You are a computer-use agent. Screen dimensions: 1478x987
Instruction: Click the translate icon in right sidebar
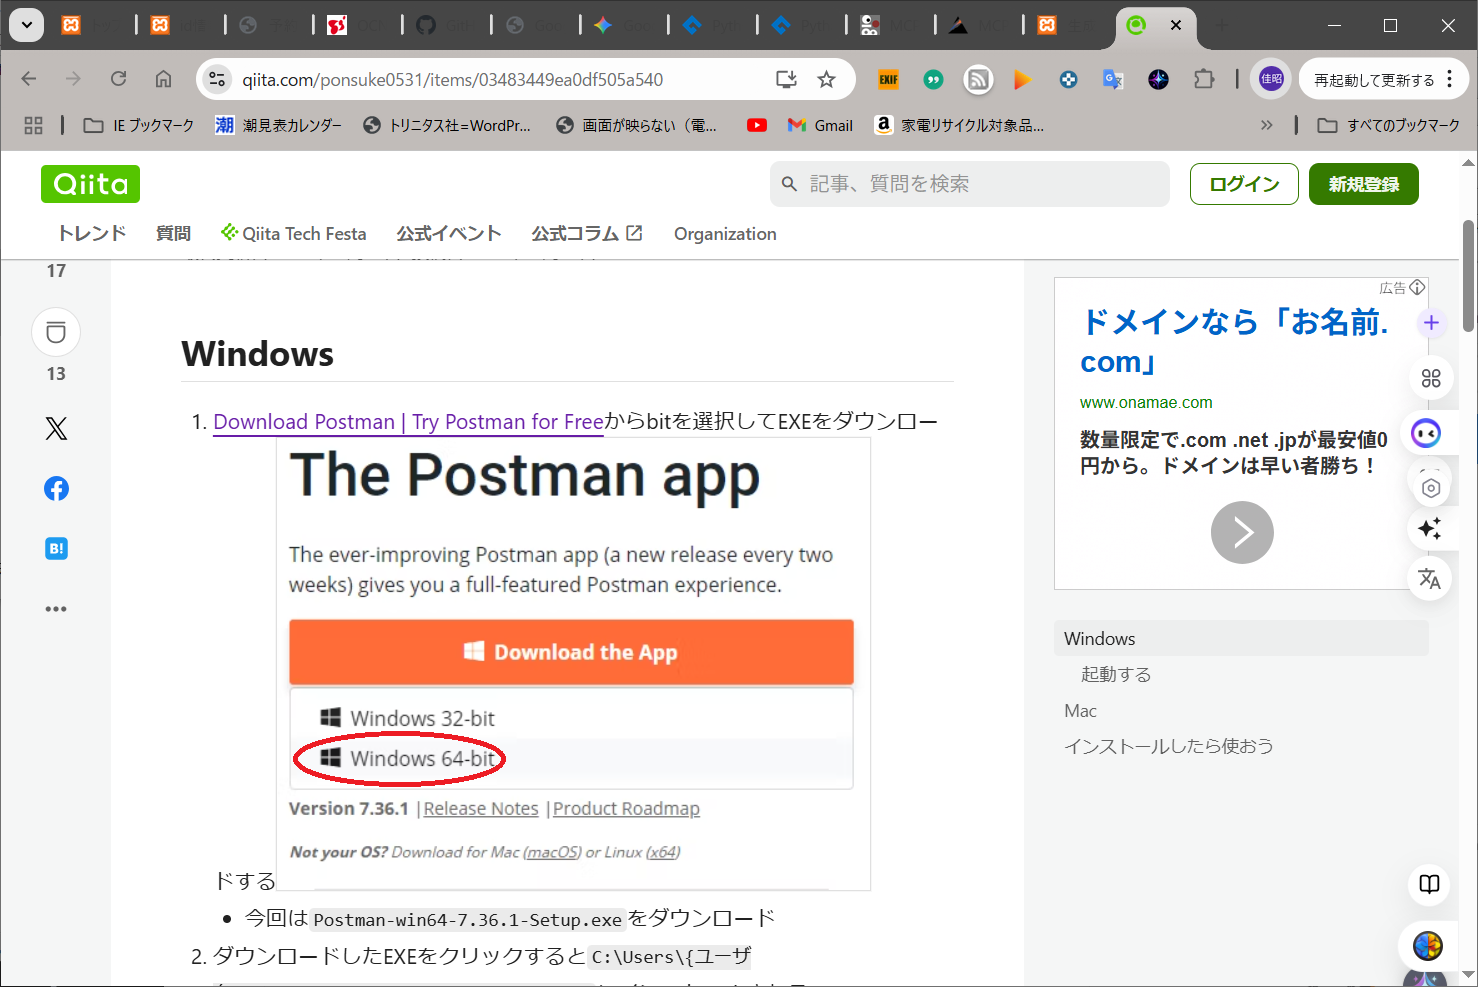click(x=1429, y=578)
